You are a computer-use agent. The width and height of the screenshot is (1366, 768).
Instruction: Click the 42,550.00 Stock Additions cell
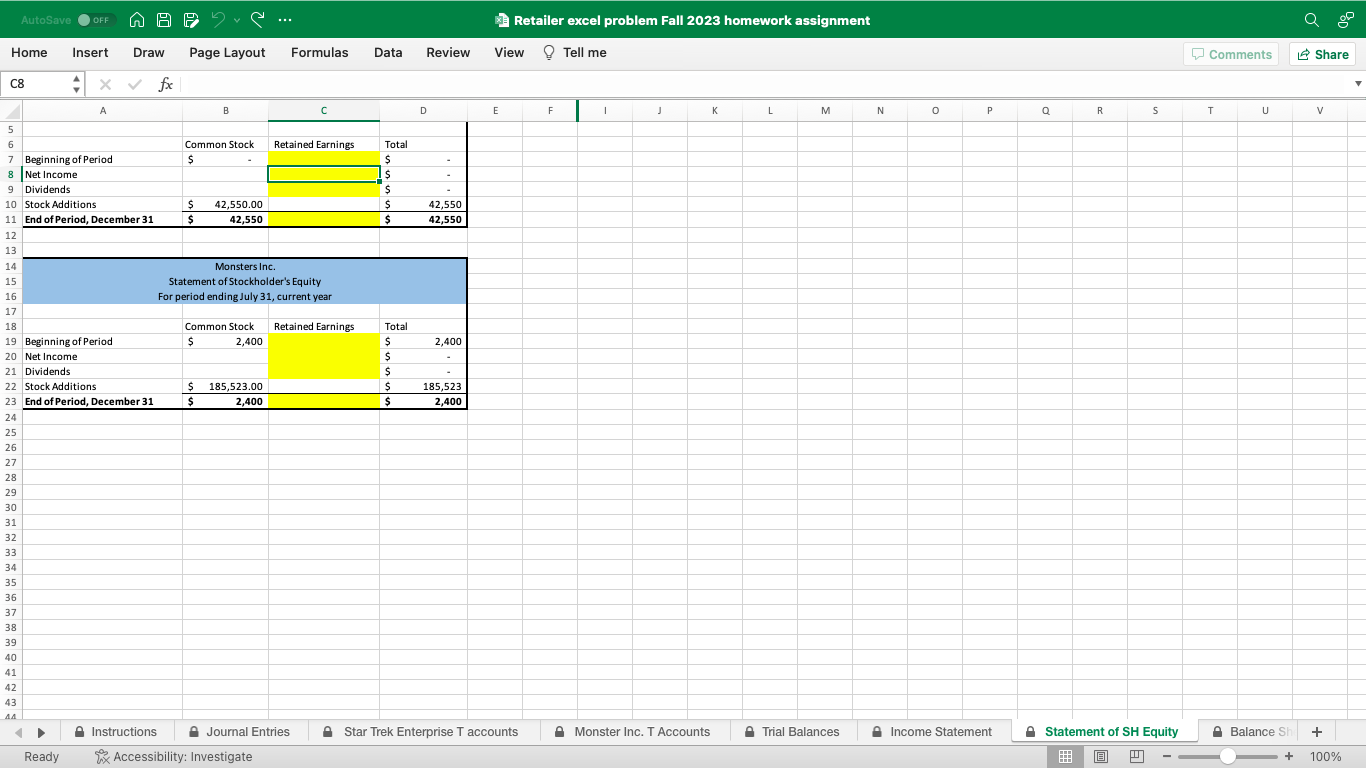point(225,204)
